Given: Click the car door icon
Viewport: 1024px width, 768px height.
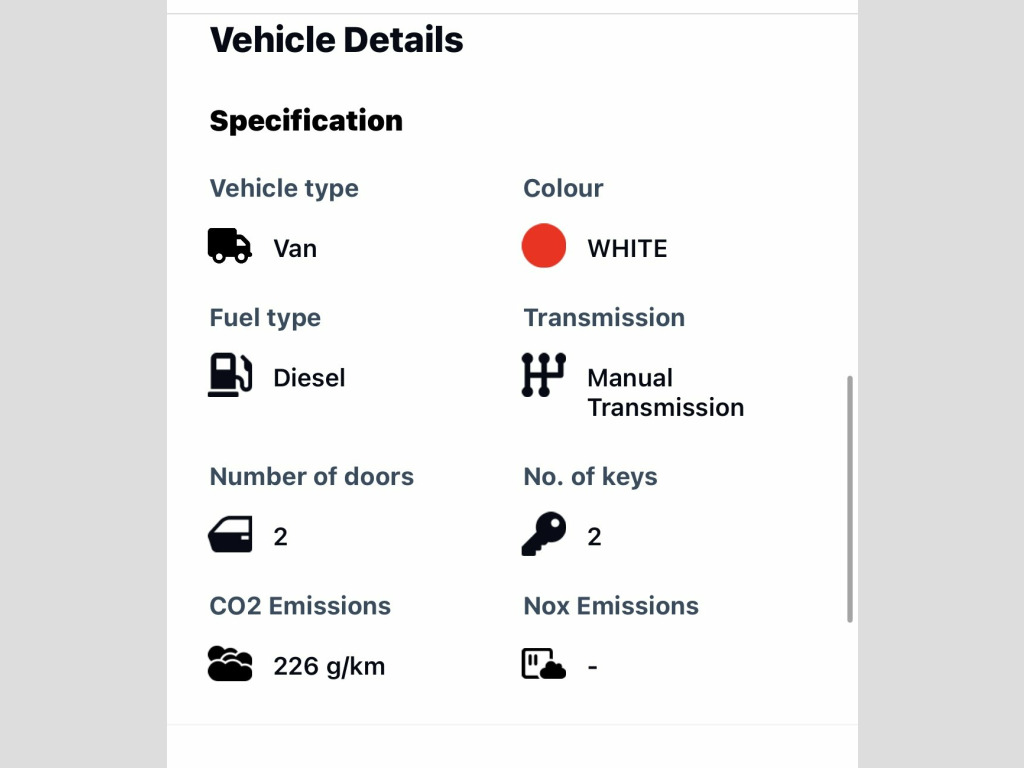Looking at the screenshot, I should point(230,534).
